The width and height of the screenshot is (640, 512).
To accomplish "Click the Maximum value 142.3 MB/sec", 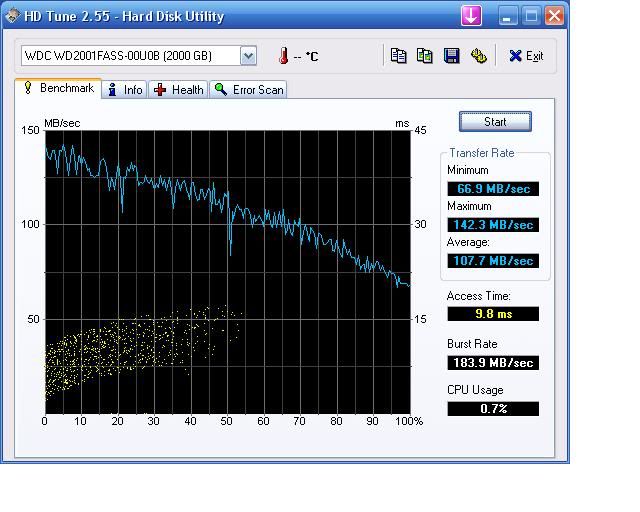I will (x=493, y=225).
